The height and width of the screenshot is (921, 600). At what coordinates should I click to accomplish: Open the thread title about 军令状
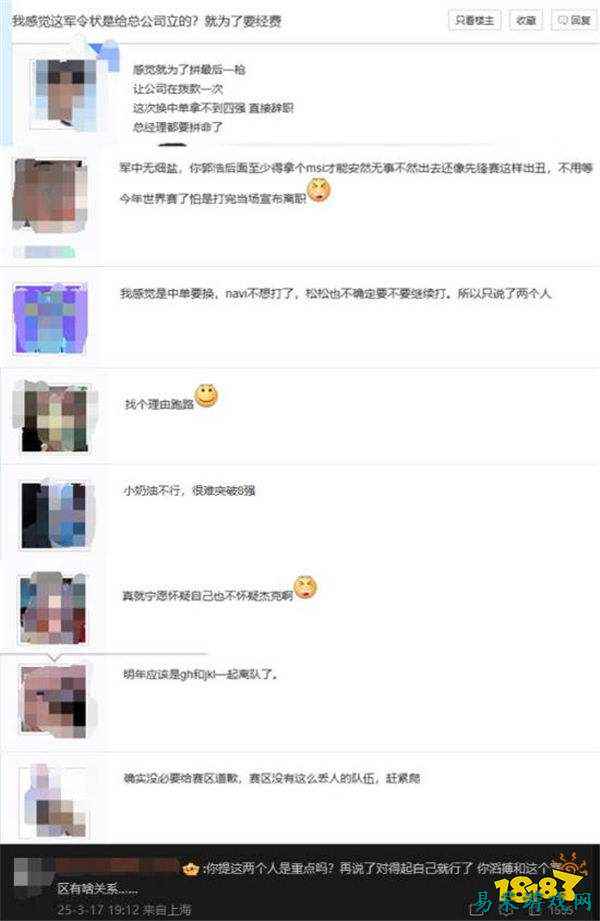tap(146, 22)
